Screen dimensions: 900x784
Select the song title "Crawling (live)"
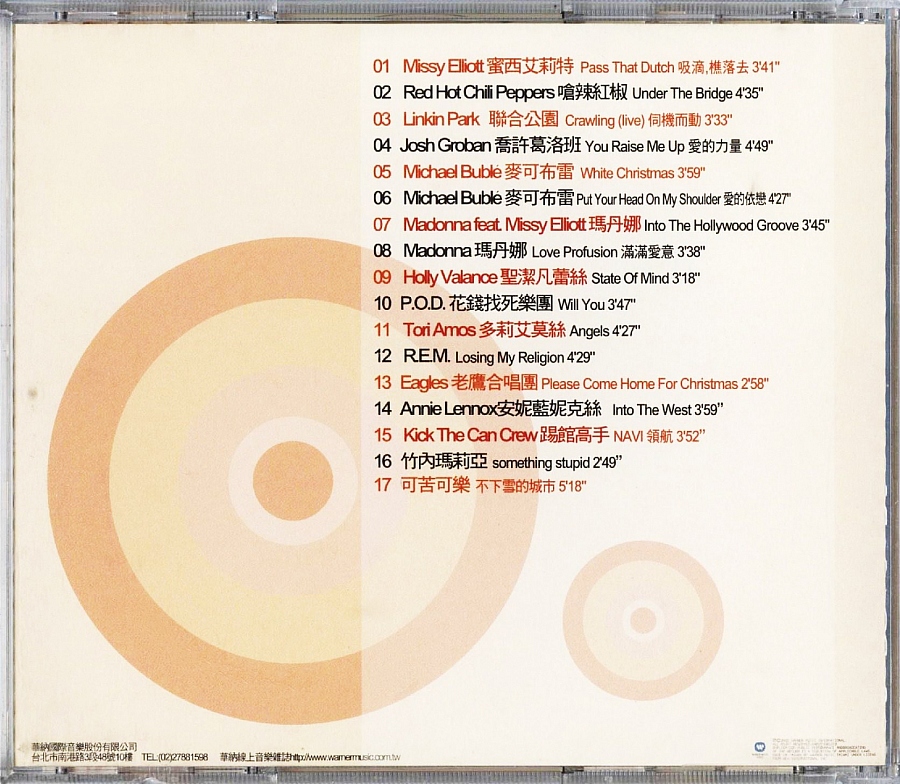click(x=604, y=121)
